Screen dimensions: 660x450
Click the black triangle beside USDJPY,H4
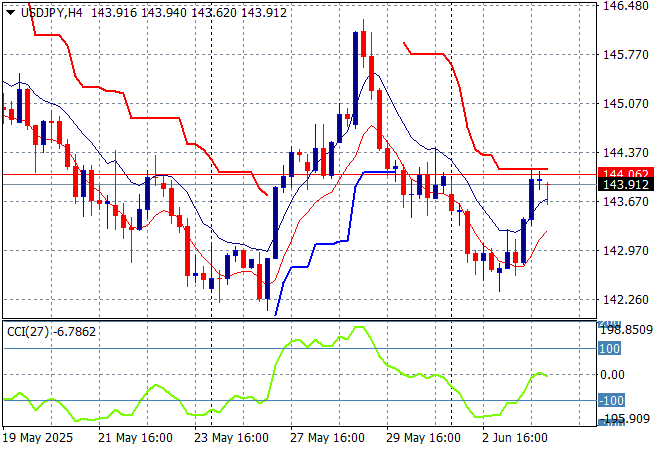[10, 12]
